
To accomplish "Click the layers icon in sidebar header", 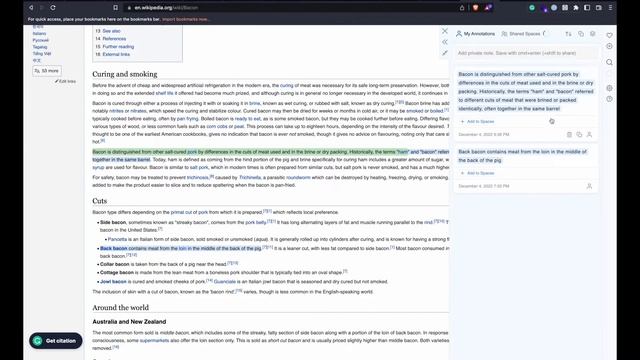I will (593, 34).
